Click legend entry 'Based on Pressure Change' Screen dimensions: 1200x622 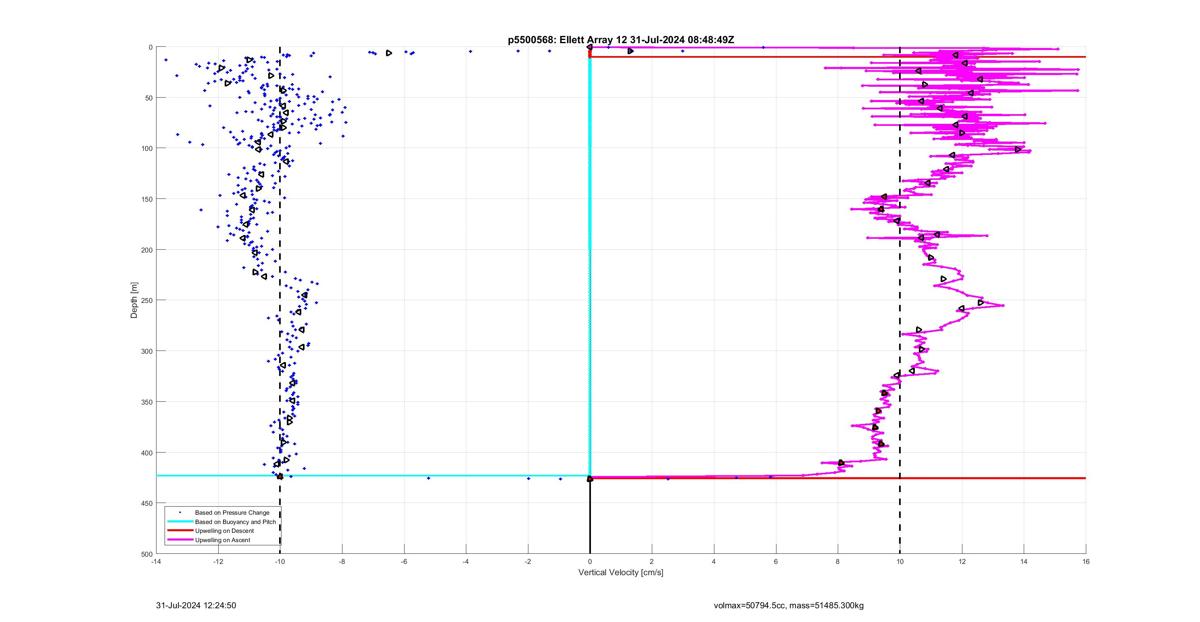(232, 513)
